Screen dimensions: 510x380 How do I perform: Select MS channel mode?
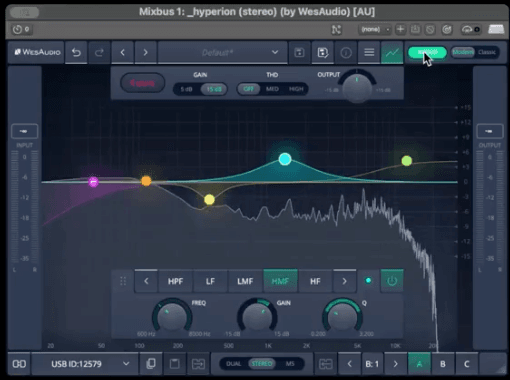click(290, 364)
